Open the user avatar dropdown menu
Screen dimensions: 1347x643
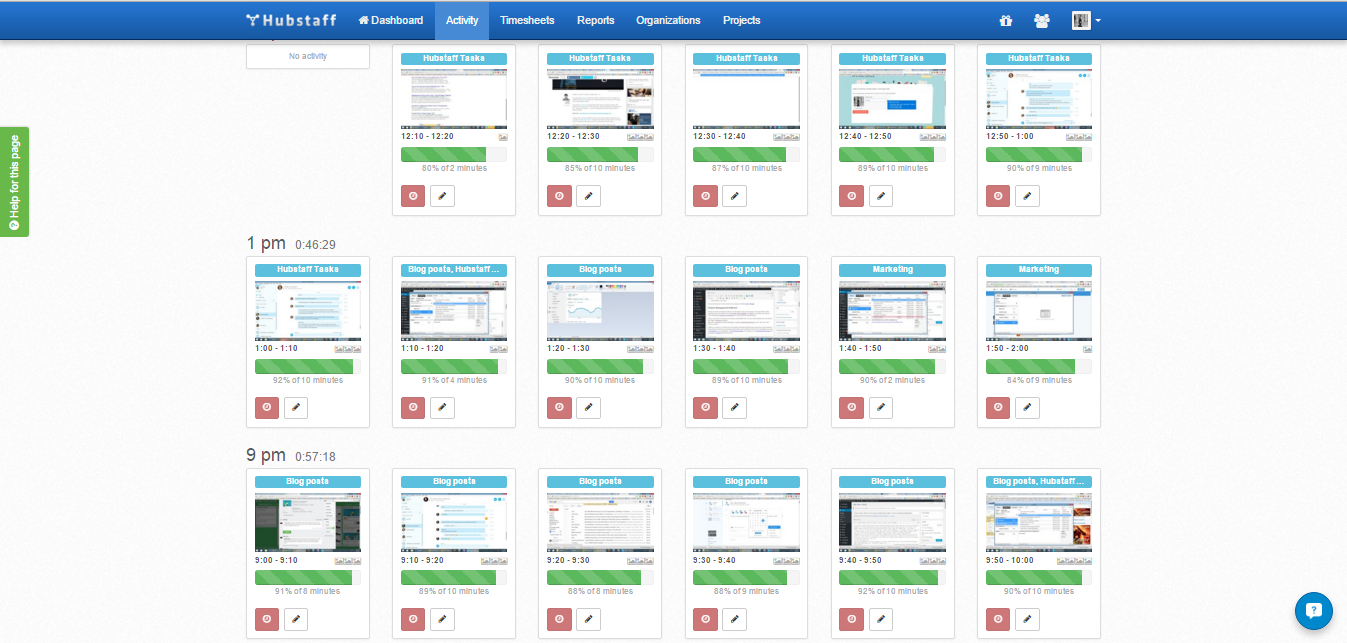click(1086, 20)
